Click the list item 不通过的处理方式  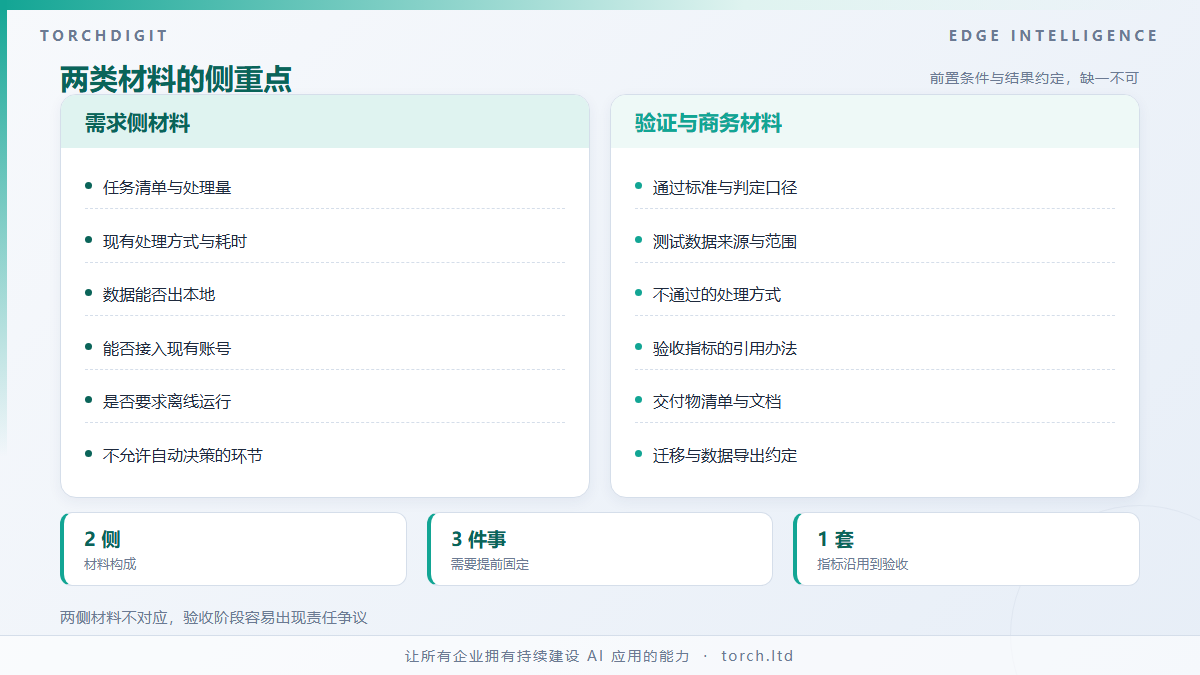717,294
